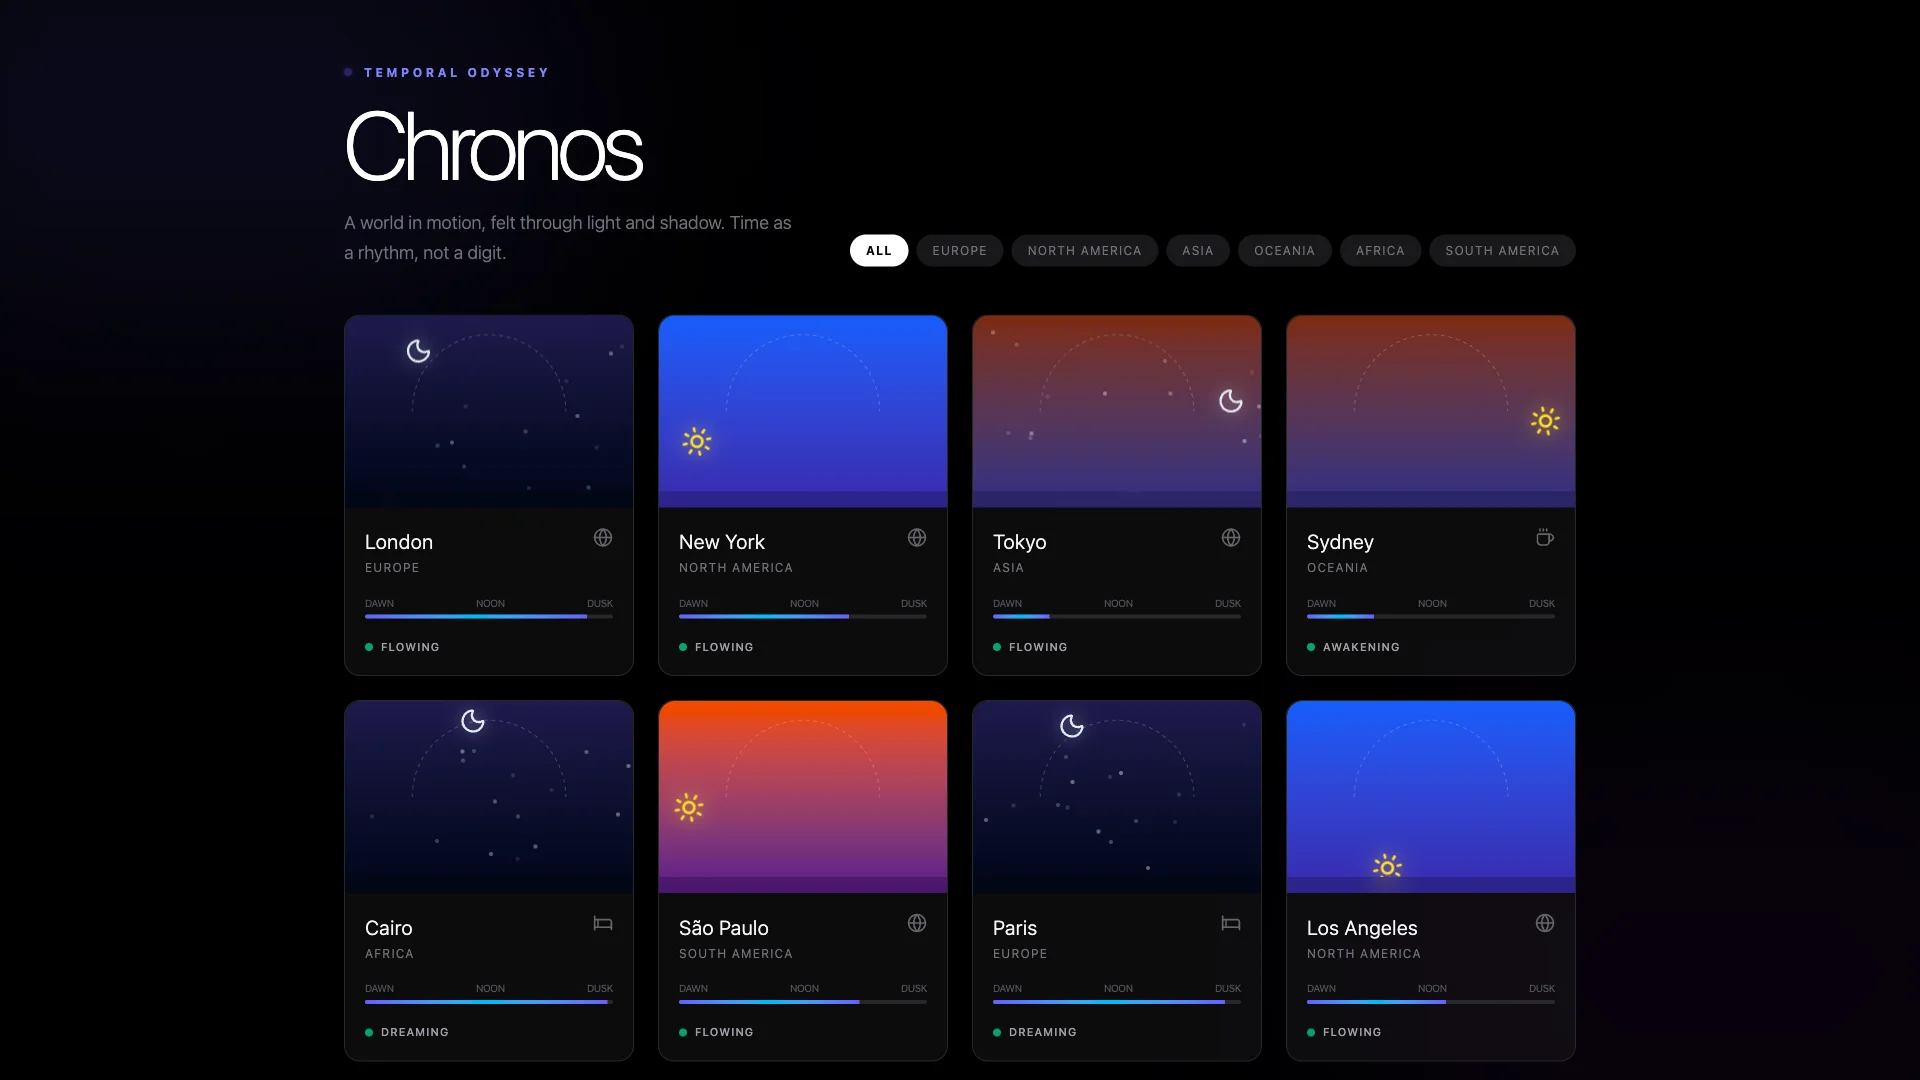Click the coffee cup icon on the Sydney card

point(1545,538)
